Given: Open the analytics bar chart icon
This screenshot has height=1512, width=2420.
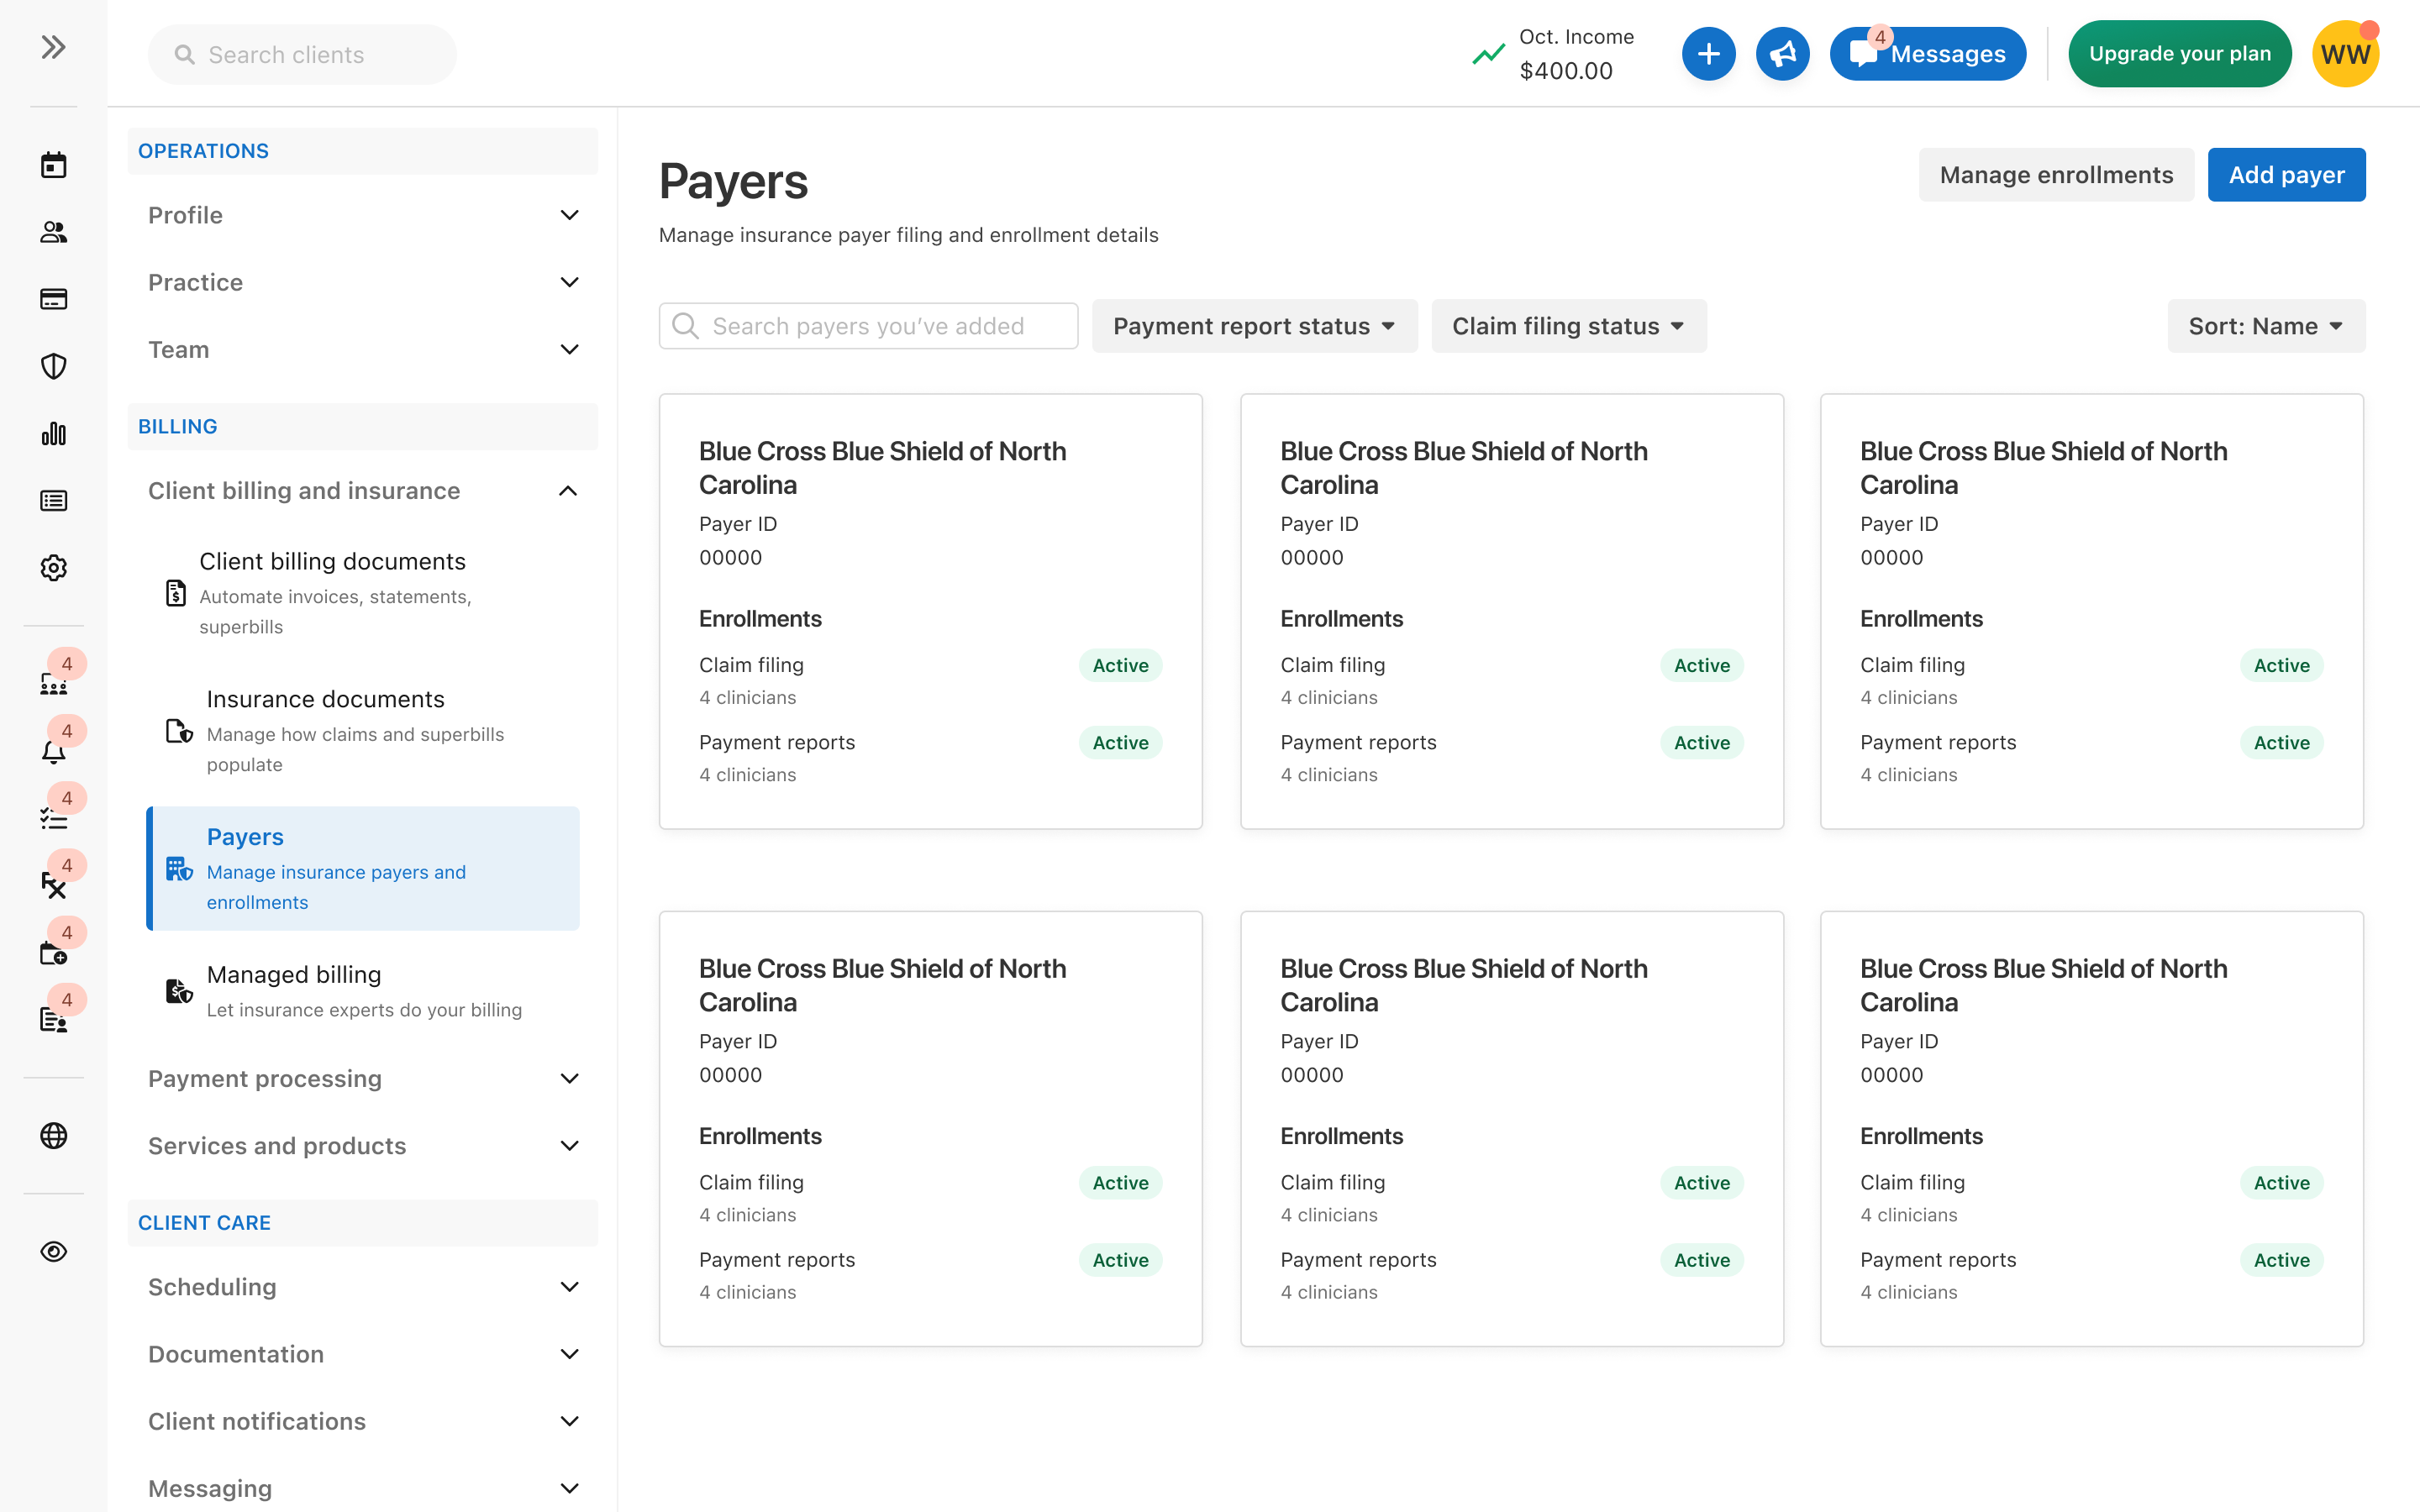Looking at the screenshot, I should [53, 433].
